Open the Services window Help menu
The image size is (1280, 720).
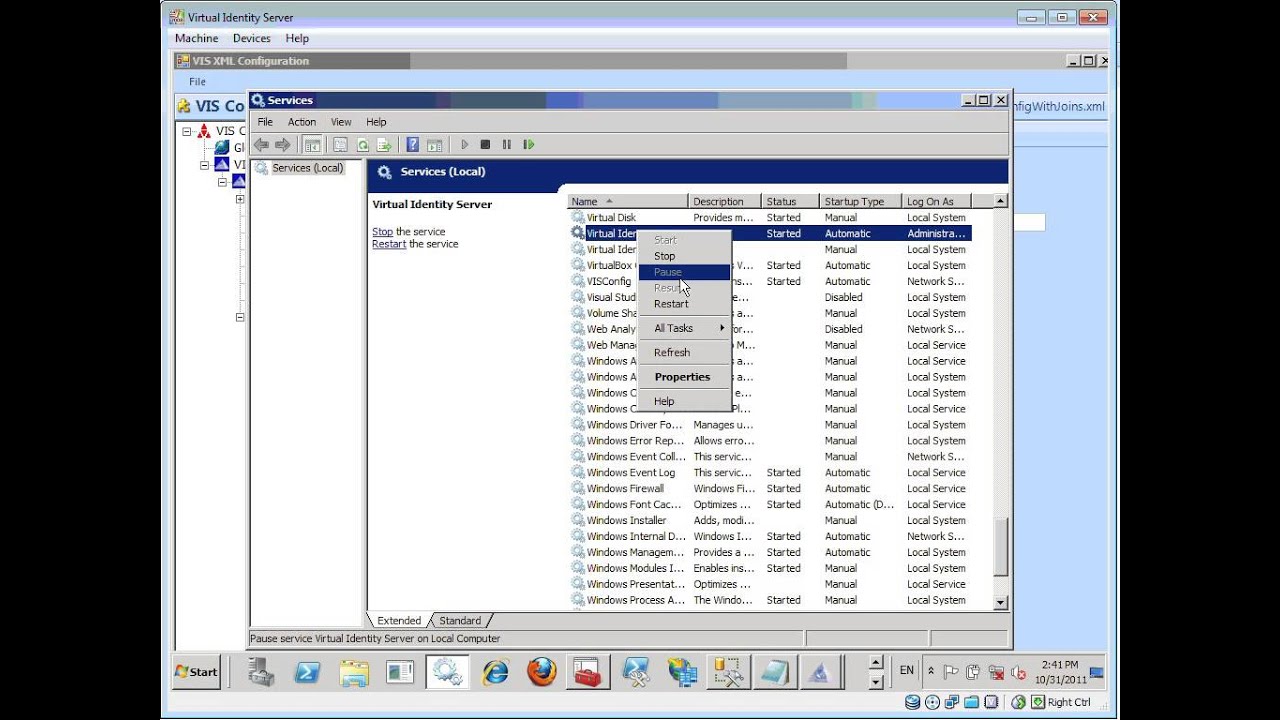[376, 122]
